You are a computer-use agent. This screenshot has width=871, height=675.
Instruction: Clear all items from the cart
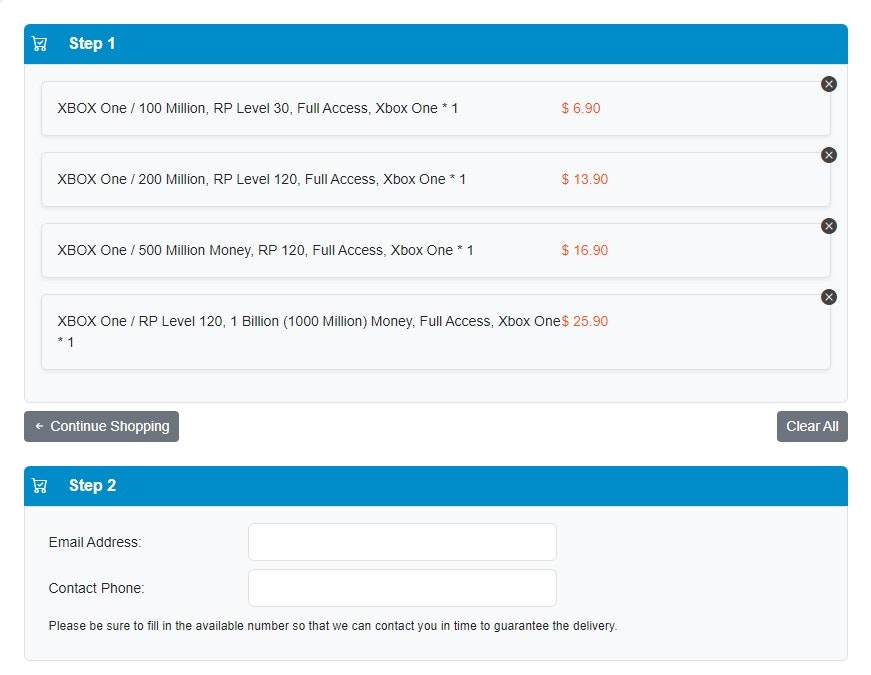pos(812,427)
